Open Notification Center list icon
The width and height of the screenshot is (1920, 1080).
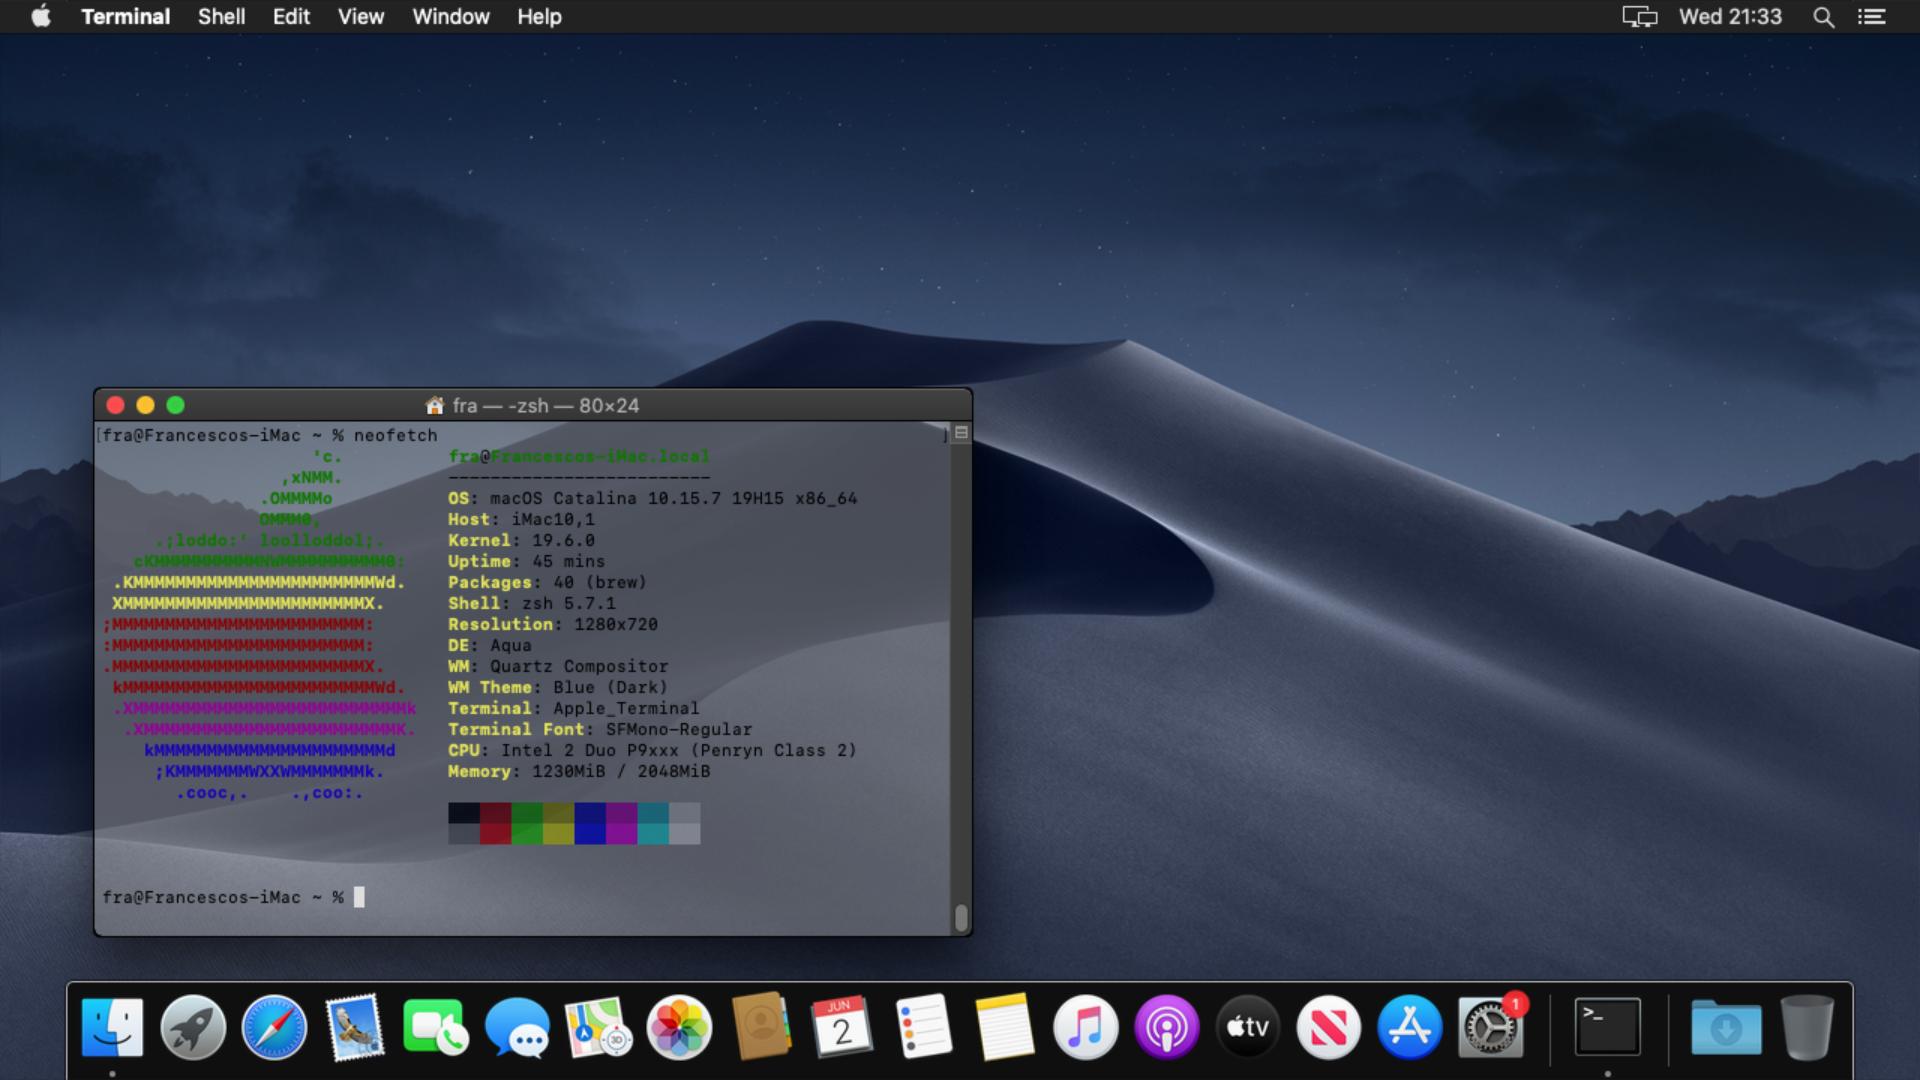click(x=1872, y=17)
